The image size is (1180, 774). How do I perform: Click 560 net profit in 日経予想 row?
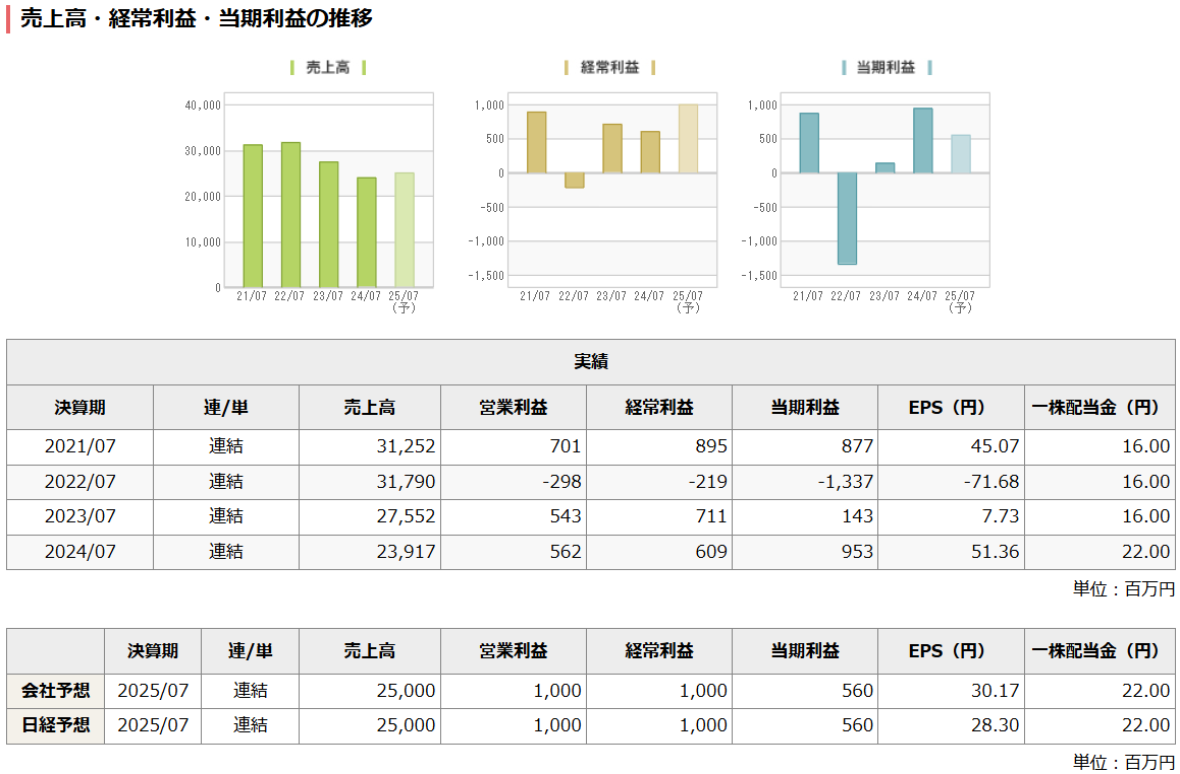pos(857,725)
